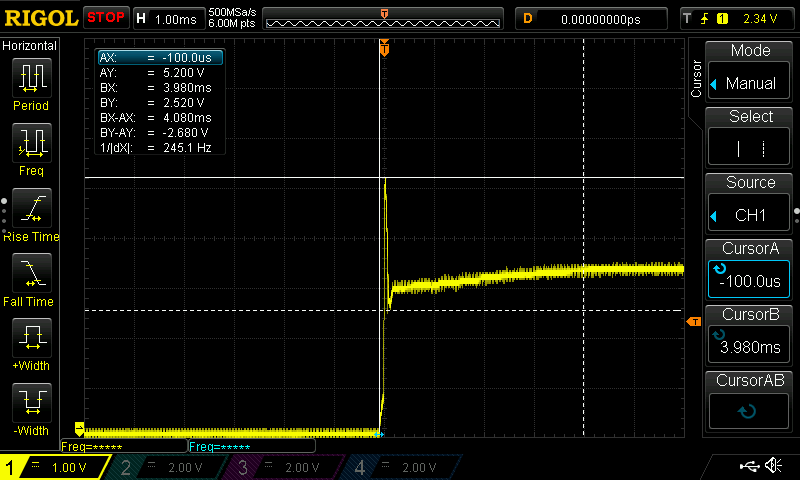Click the Cursor menu side tab
Viewport: 800px width, 480px height.
pyautogui.click(x=696, y=79)
